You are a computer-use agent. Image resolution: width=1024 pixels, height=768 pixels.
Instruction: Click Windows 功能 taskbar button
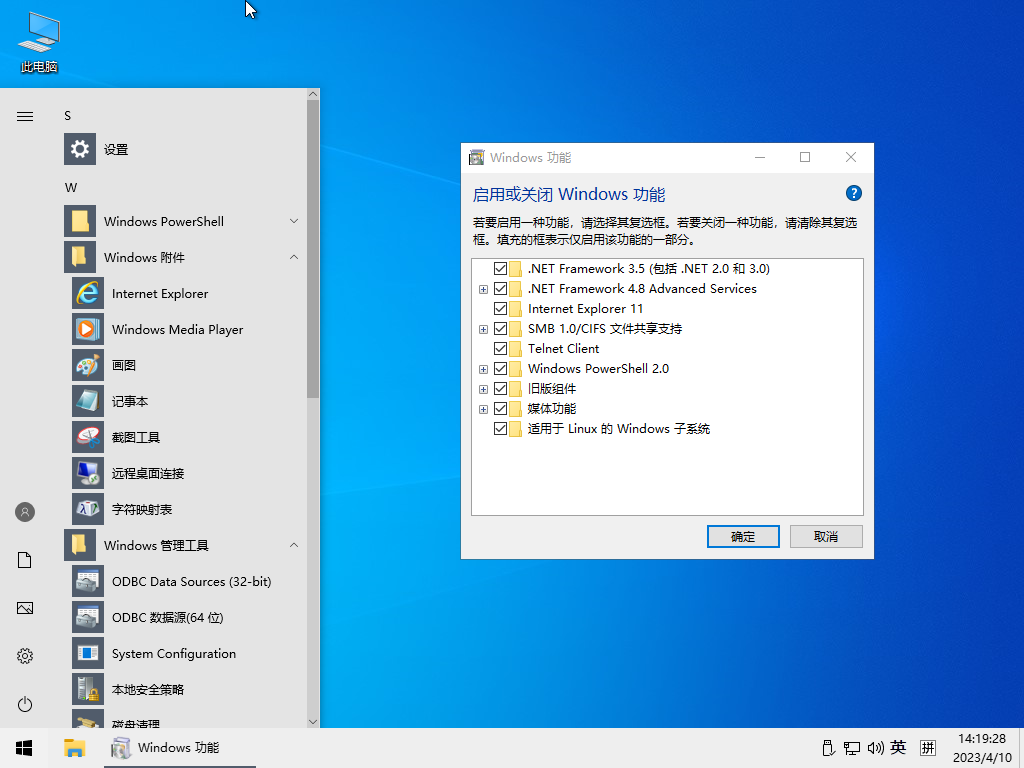[x=180, y=748]
